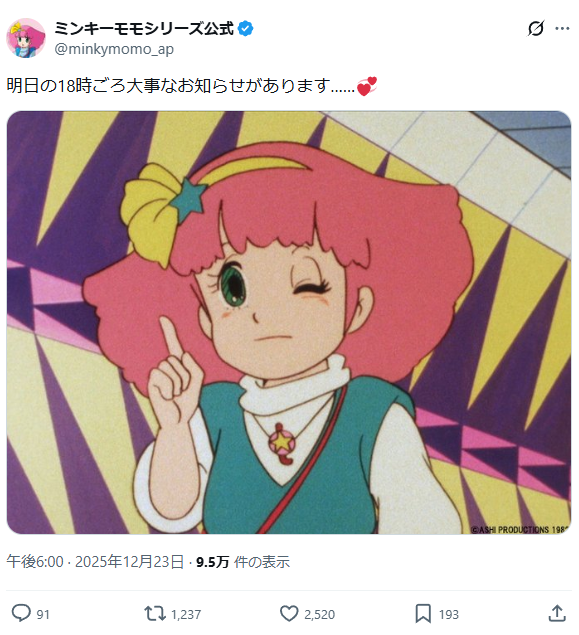Click the two hearts emoji in tweet
The height and width of the screenshot is (635, 579).
tap(367, 86)
